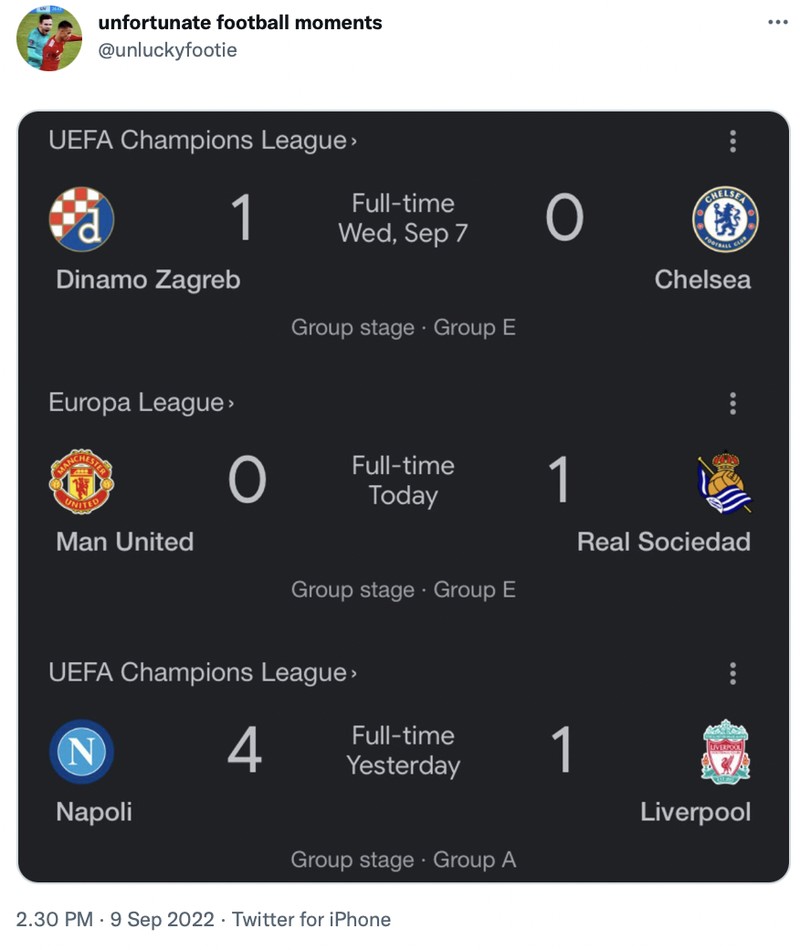The image size is (800, 950).
Task: Expand the first UEFA Champions League header
Action: coord(202,141)
